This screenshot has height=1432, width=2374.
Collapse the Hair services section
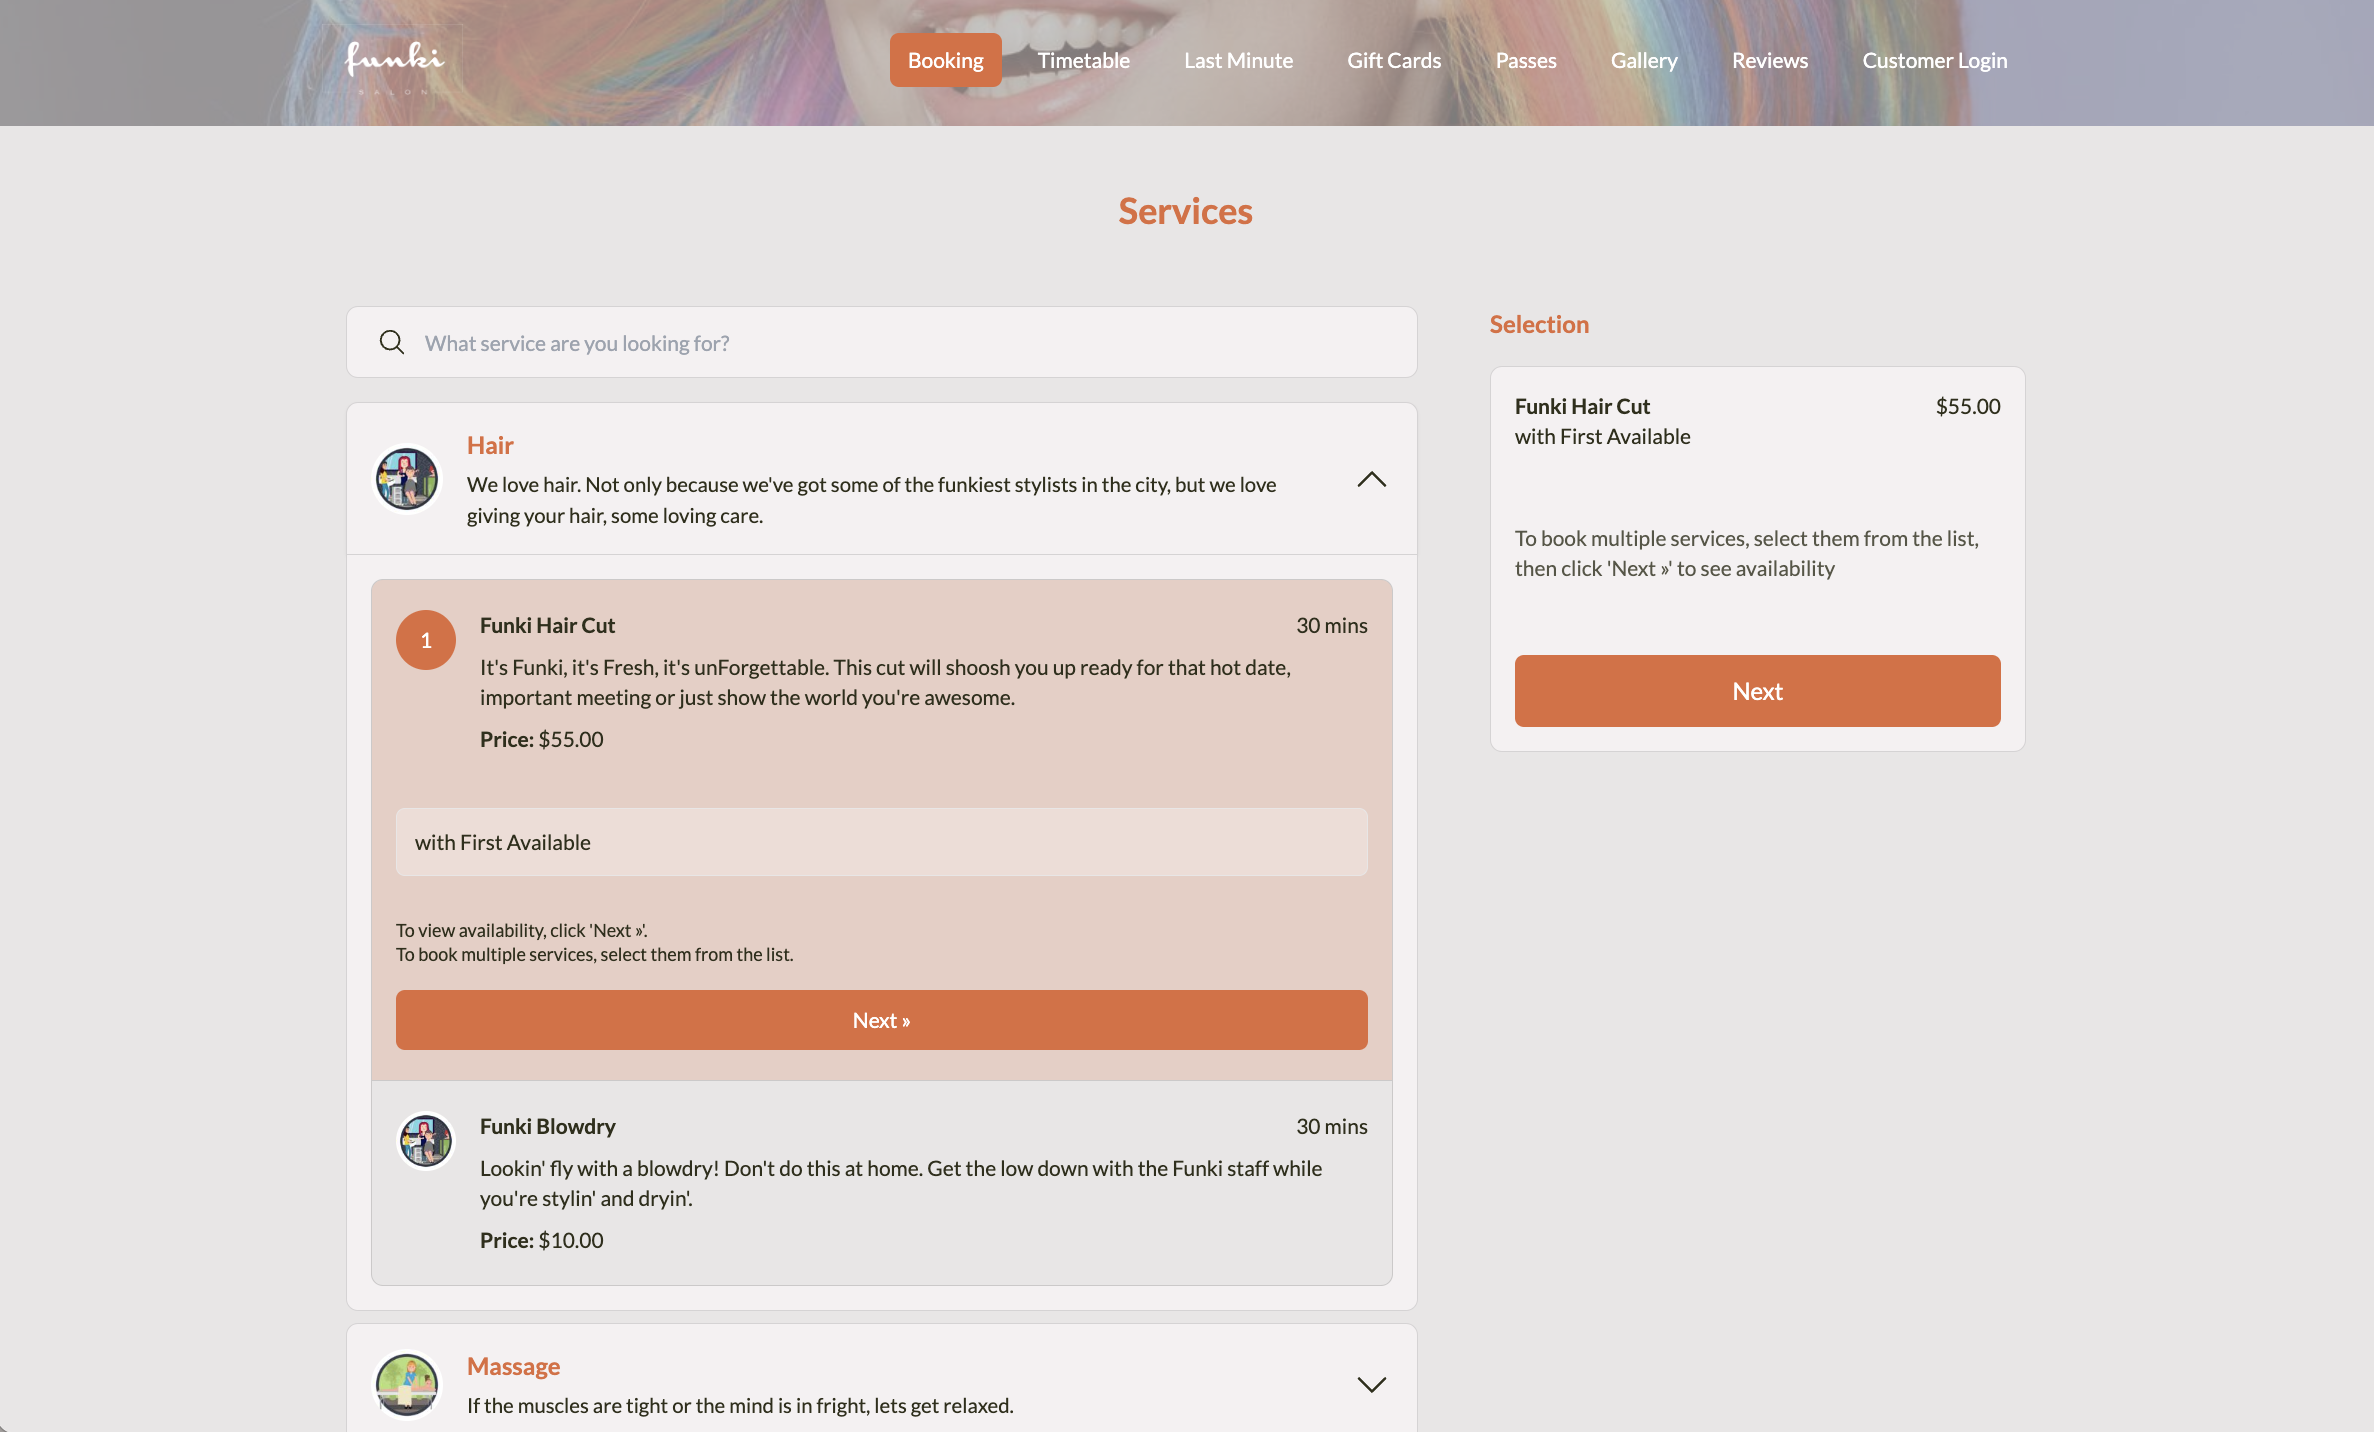(x=1371, y=480)
